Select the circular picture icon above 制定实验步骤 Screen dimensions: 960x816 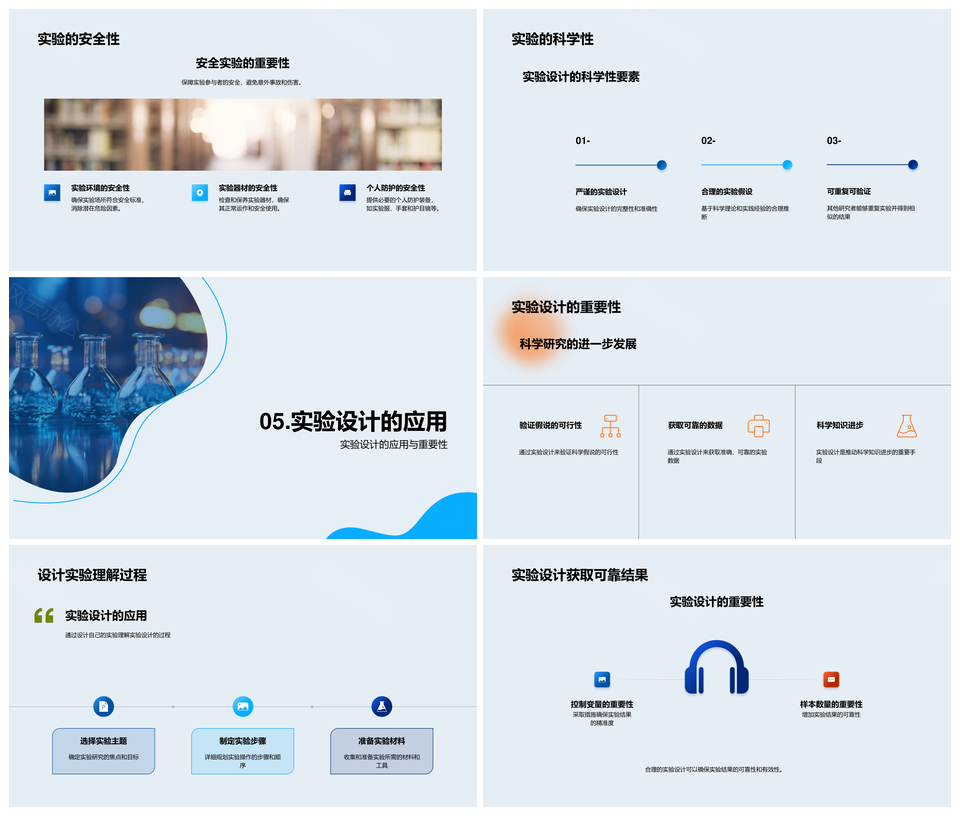242,706
